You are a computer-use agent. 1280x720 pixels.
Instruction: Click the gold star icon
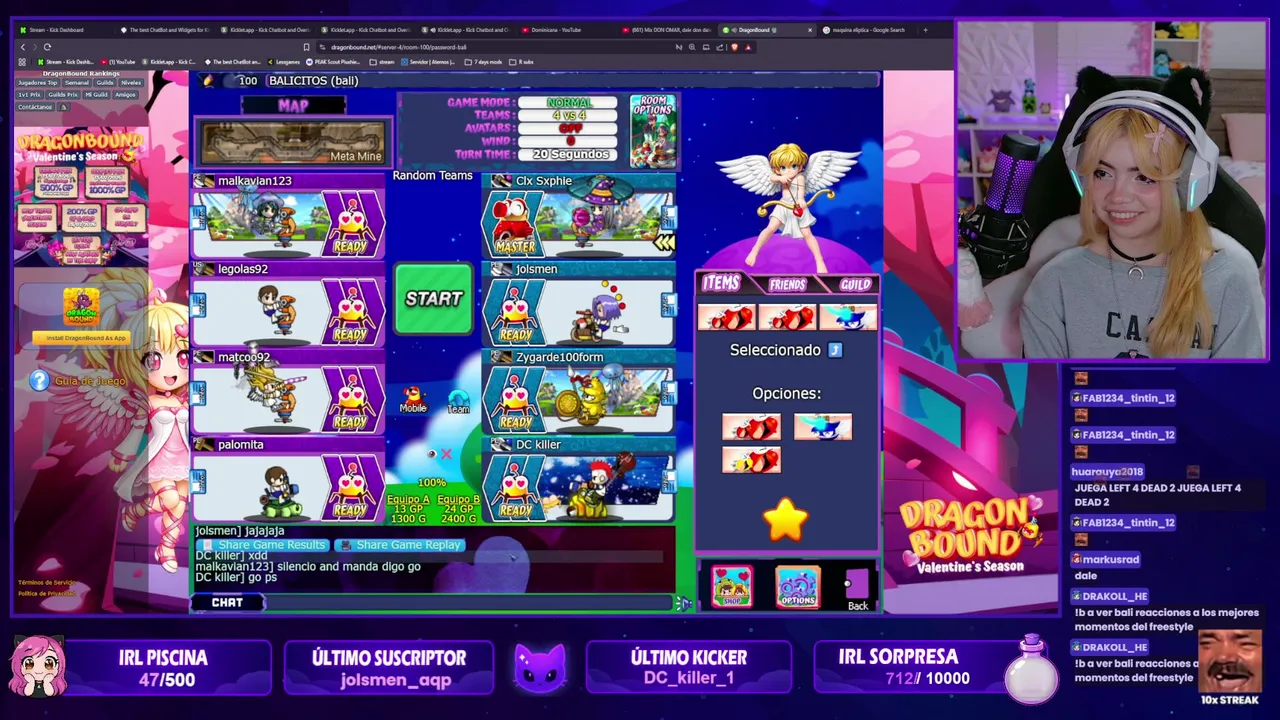pos(786,520)
